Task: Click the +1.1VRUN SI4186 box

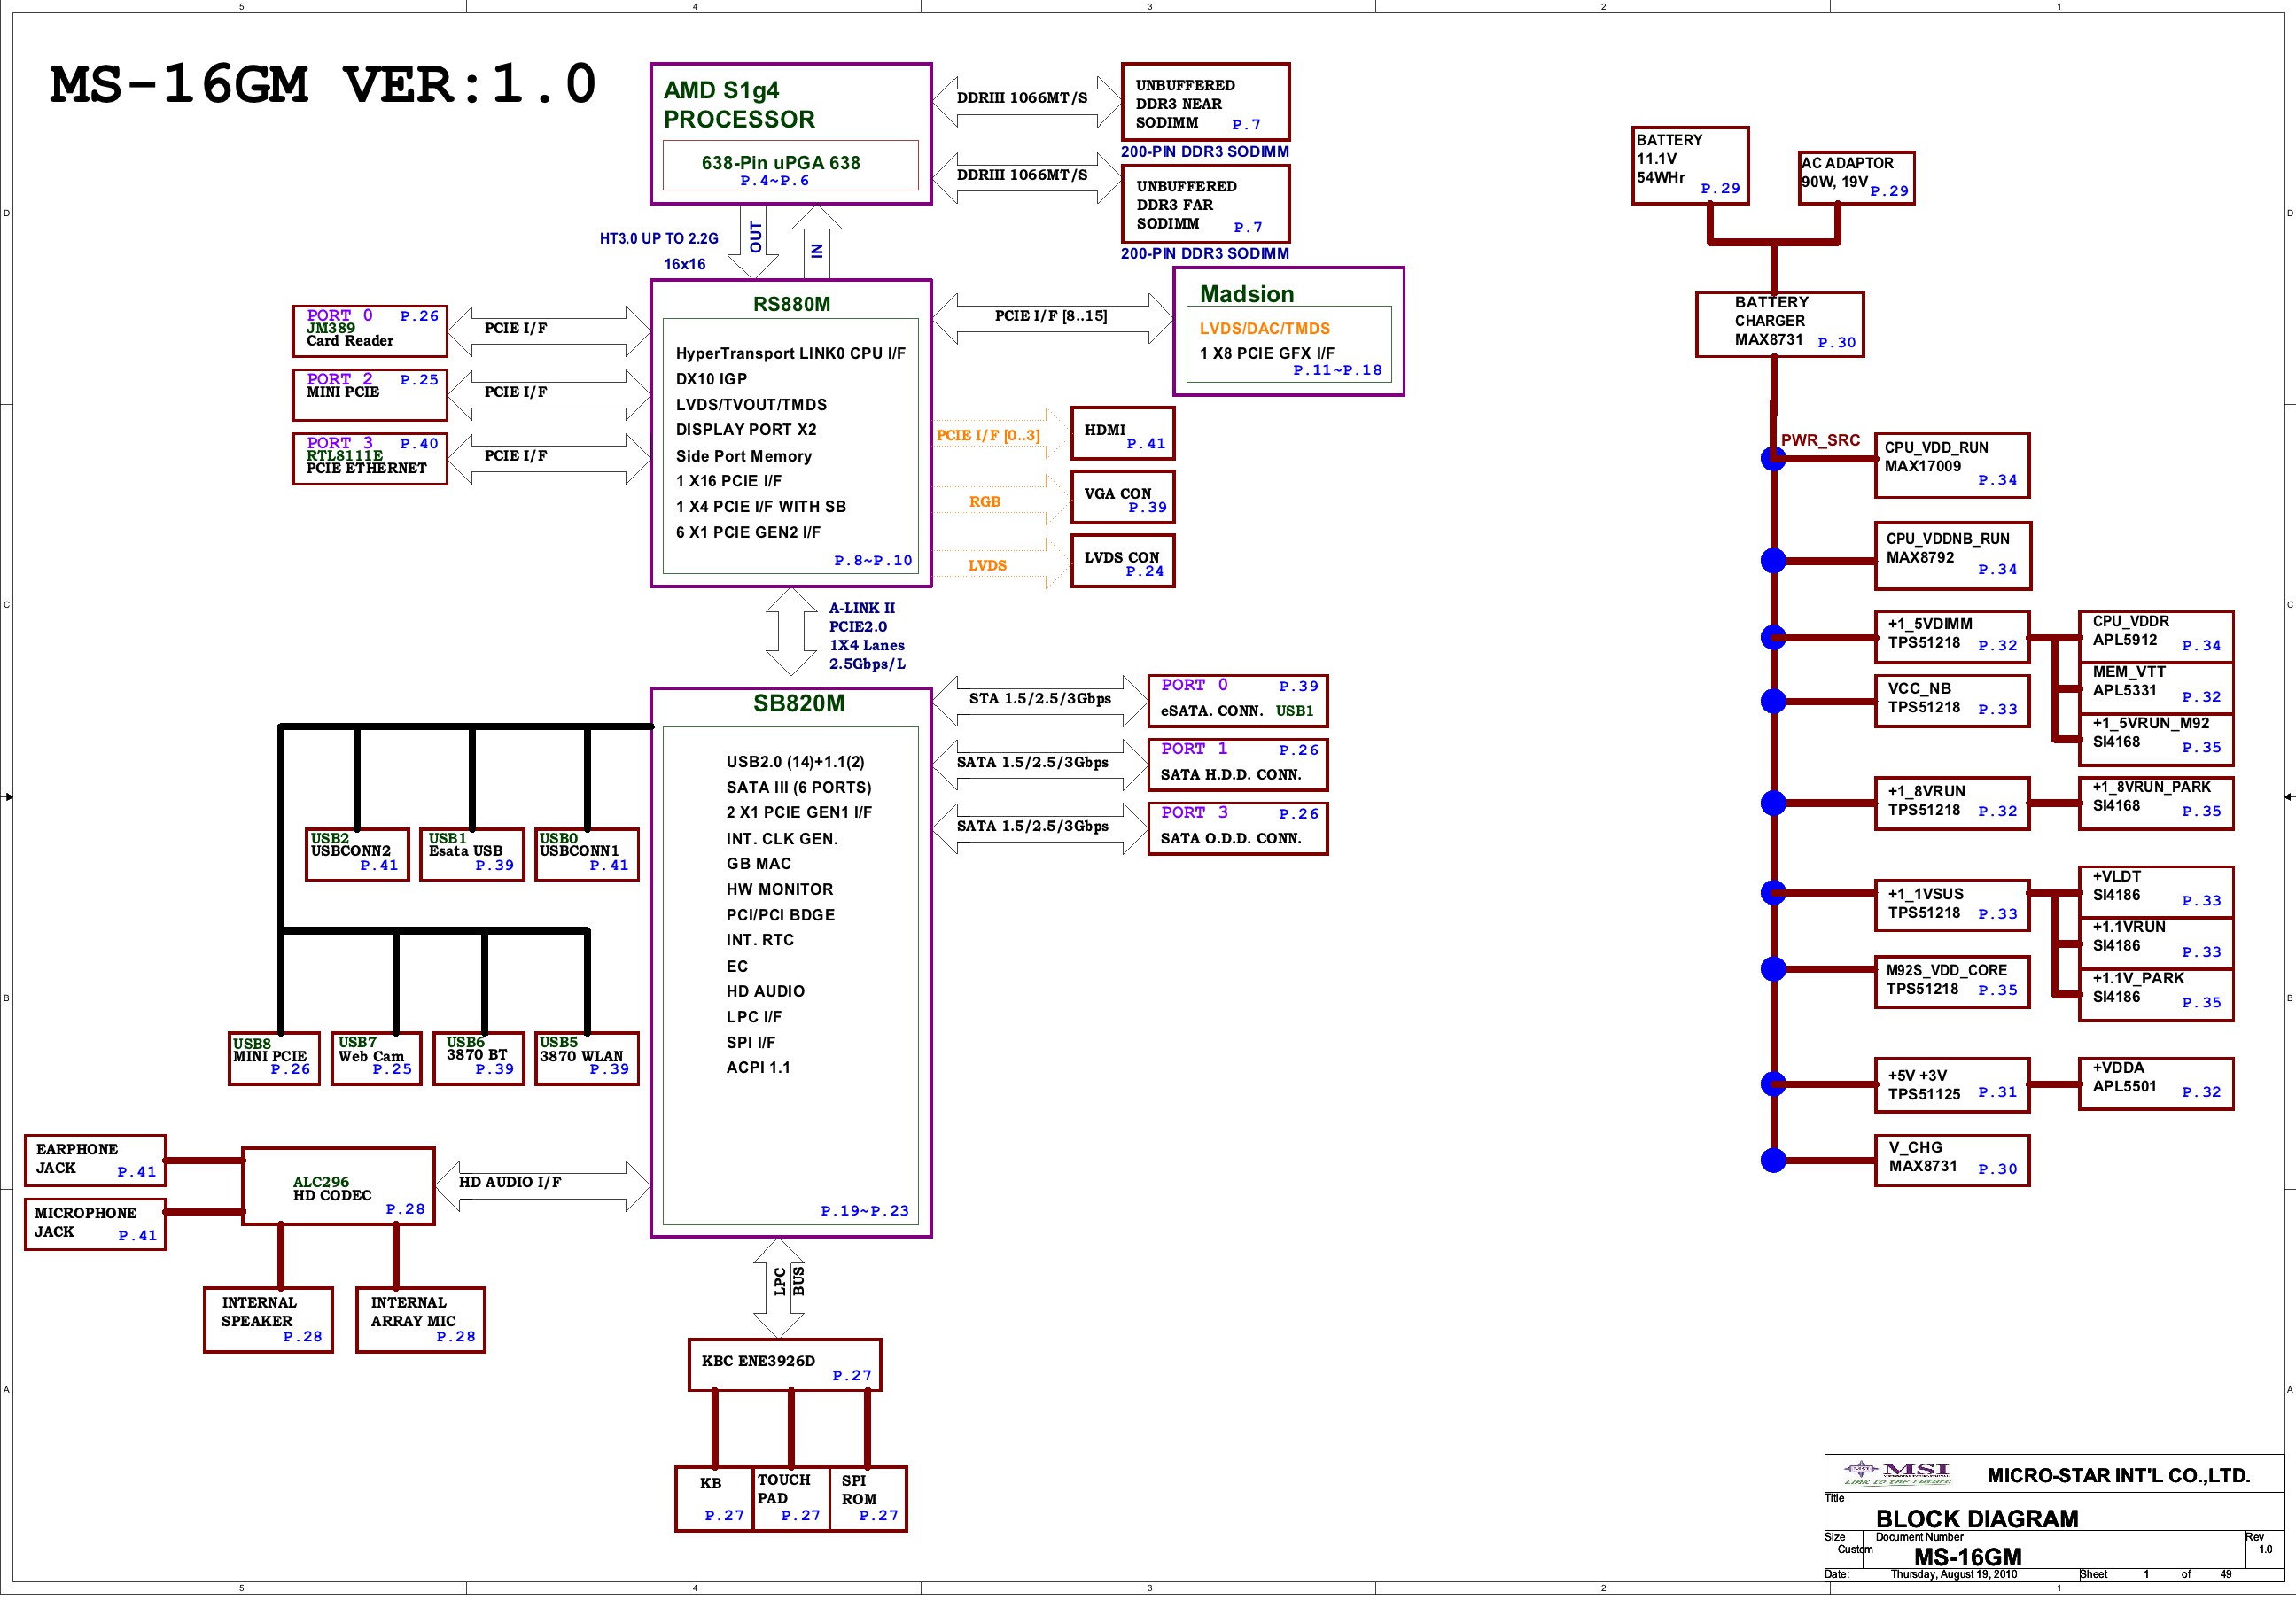Action: pyautogui.click(x=2156, y=943)
